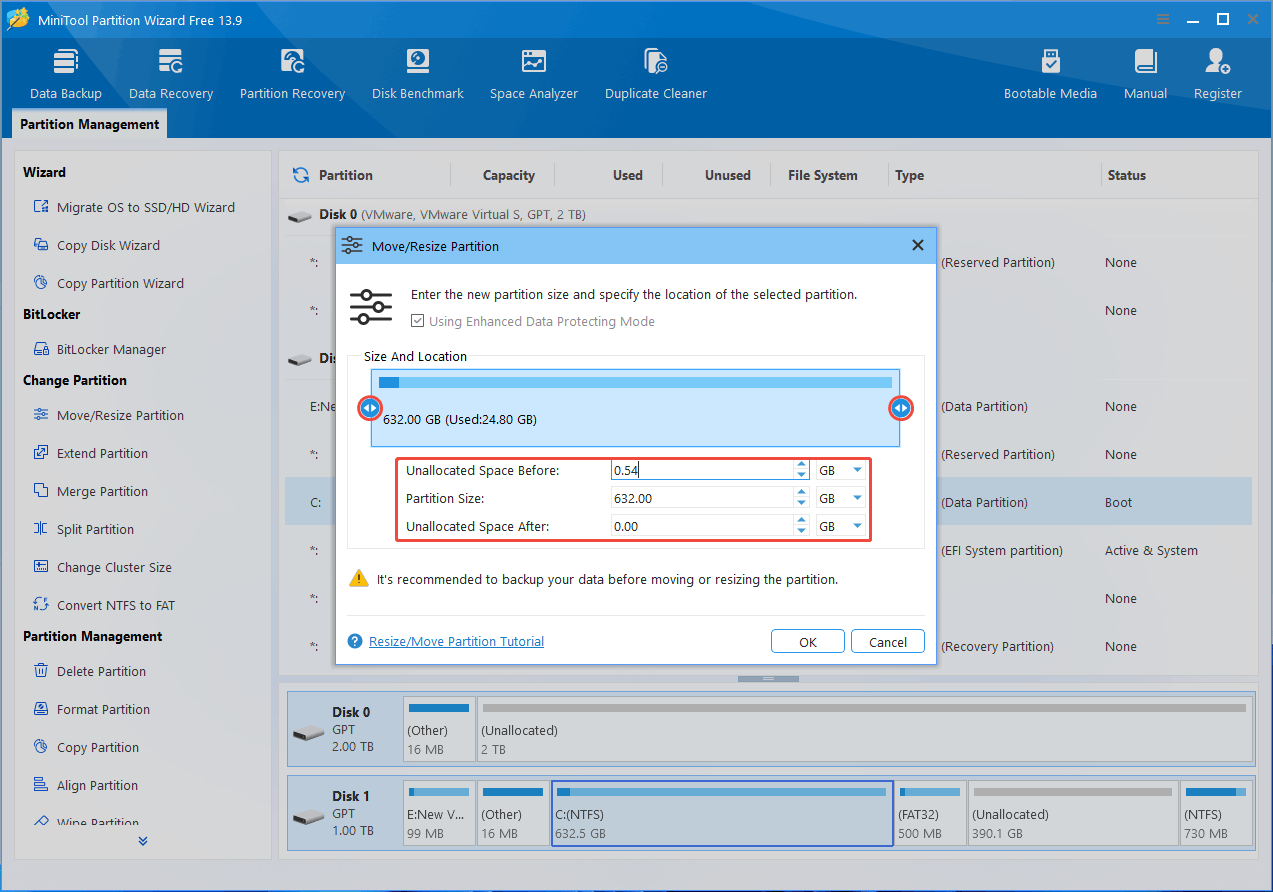The height and width of the screenshot is (892, 1273).
Task: Open the hamburger menu in the title bar
Action: point(1164,19)
